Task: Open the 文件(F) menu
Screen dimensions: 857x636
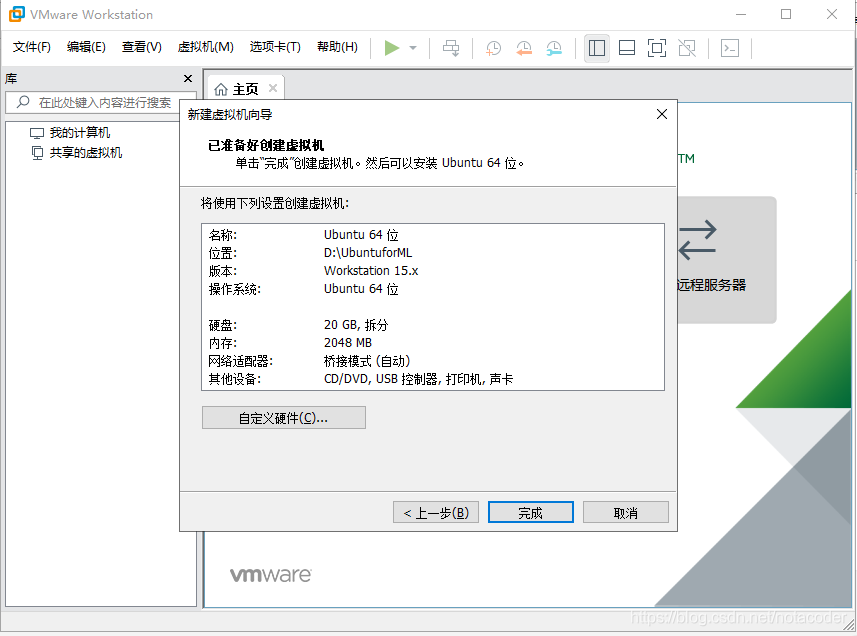Action: (32, 47)
